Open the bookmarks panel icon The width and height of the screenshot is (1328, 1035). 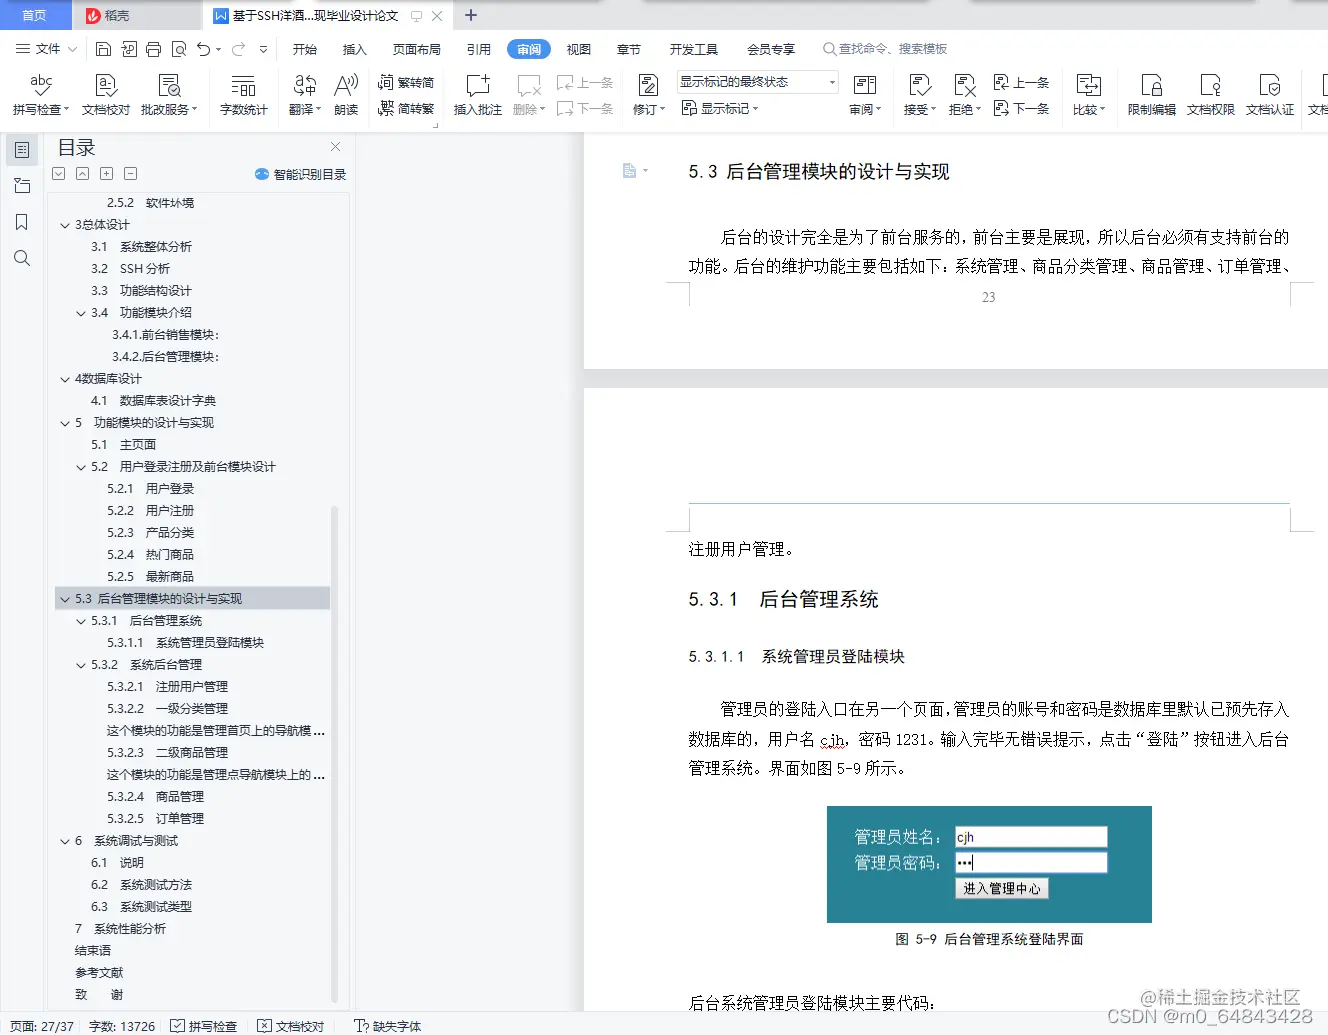[x=22, y=222]
